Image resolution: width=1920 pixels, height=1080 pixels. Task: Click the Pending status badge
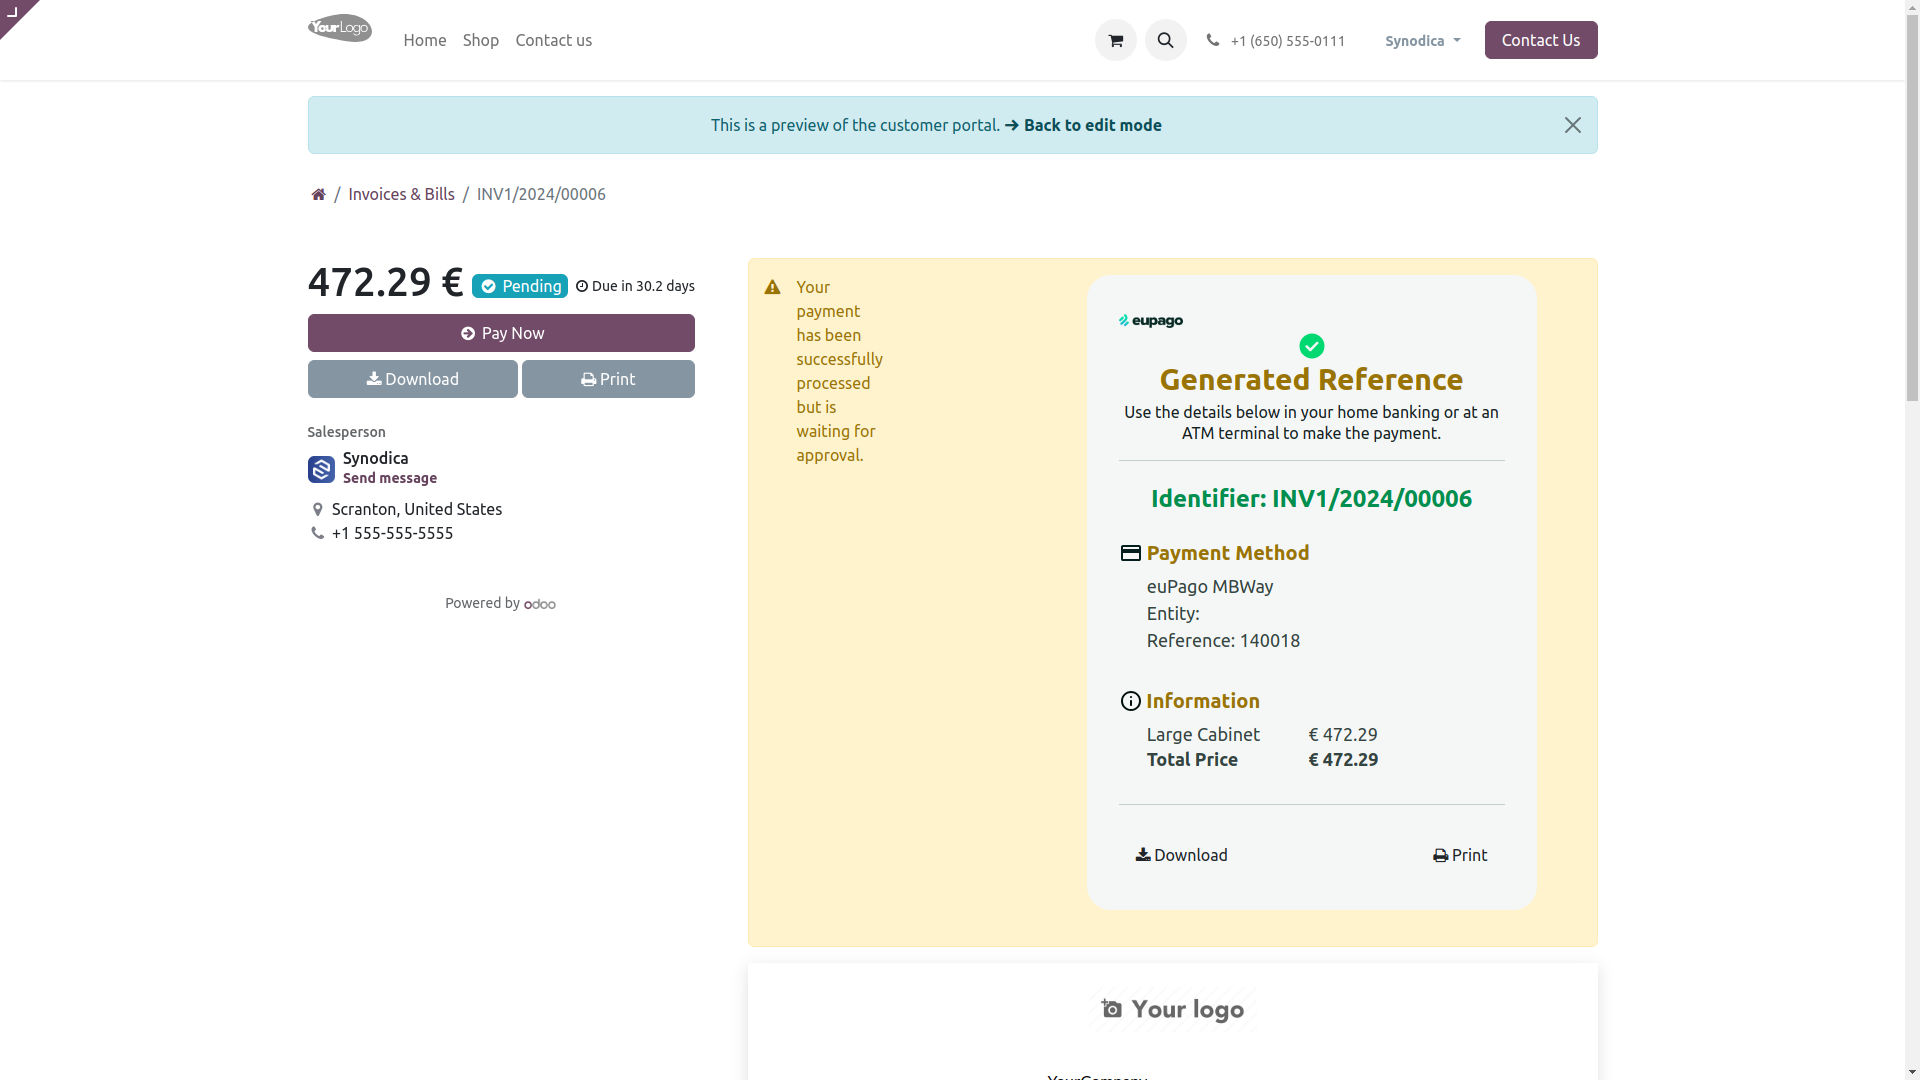coord(520,286)
